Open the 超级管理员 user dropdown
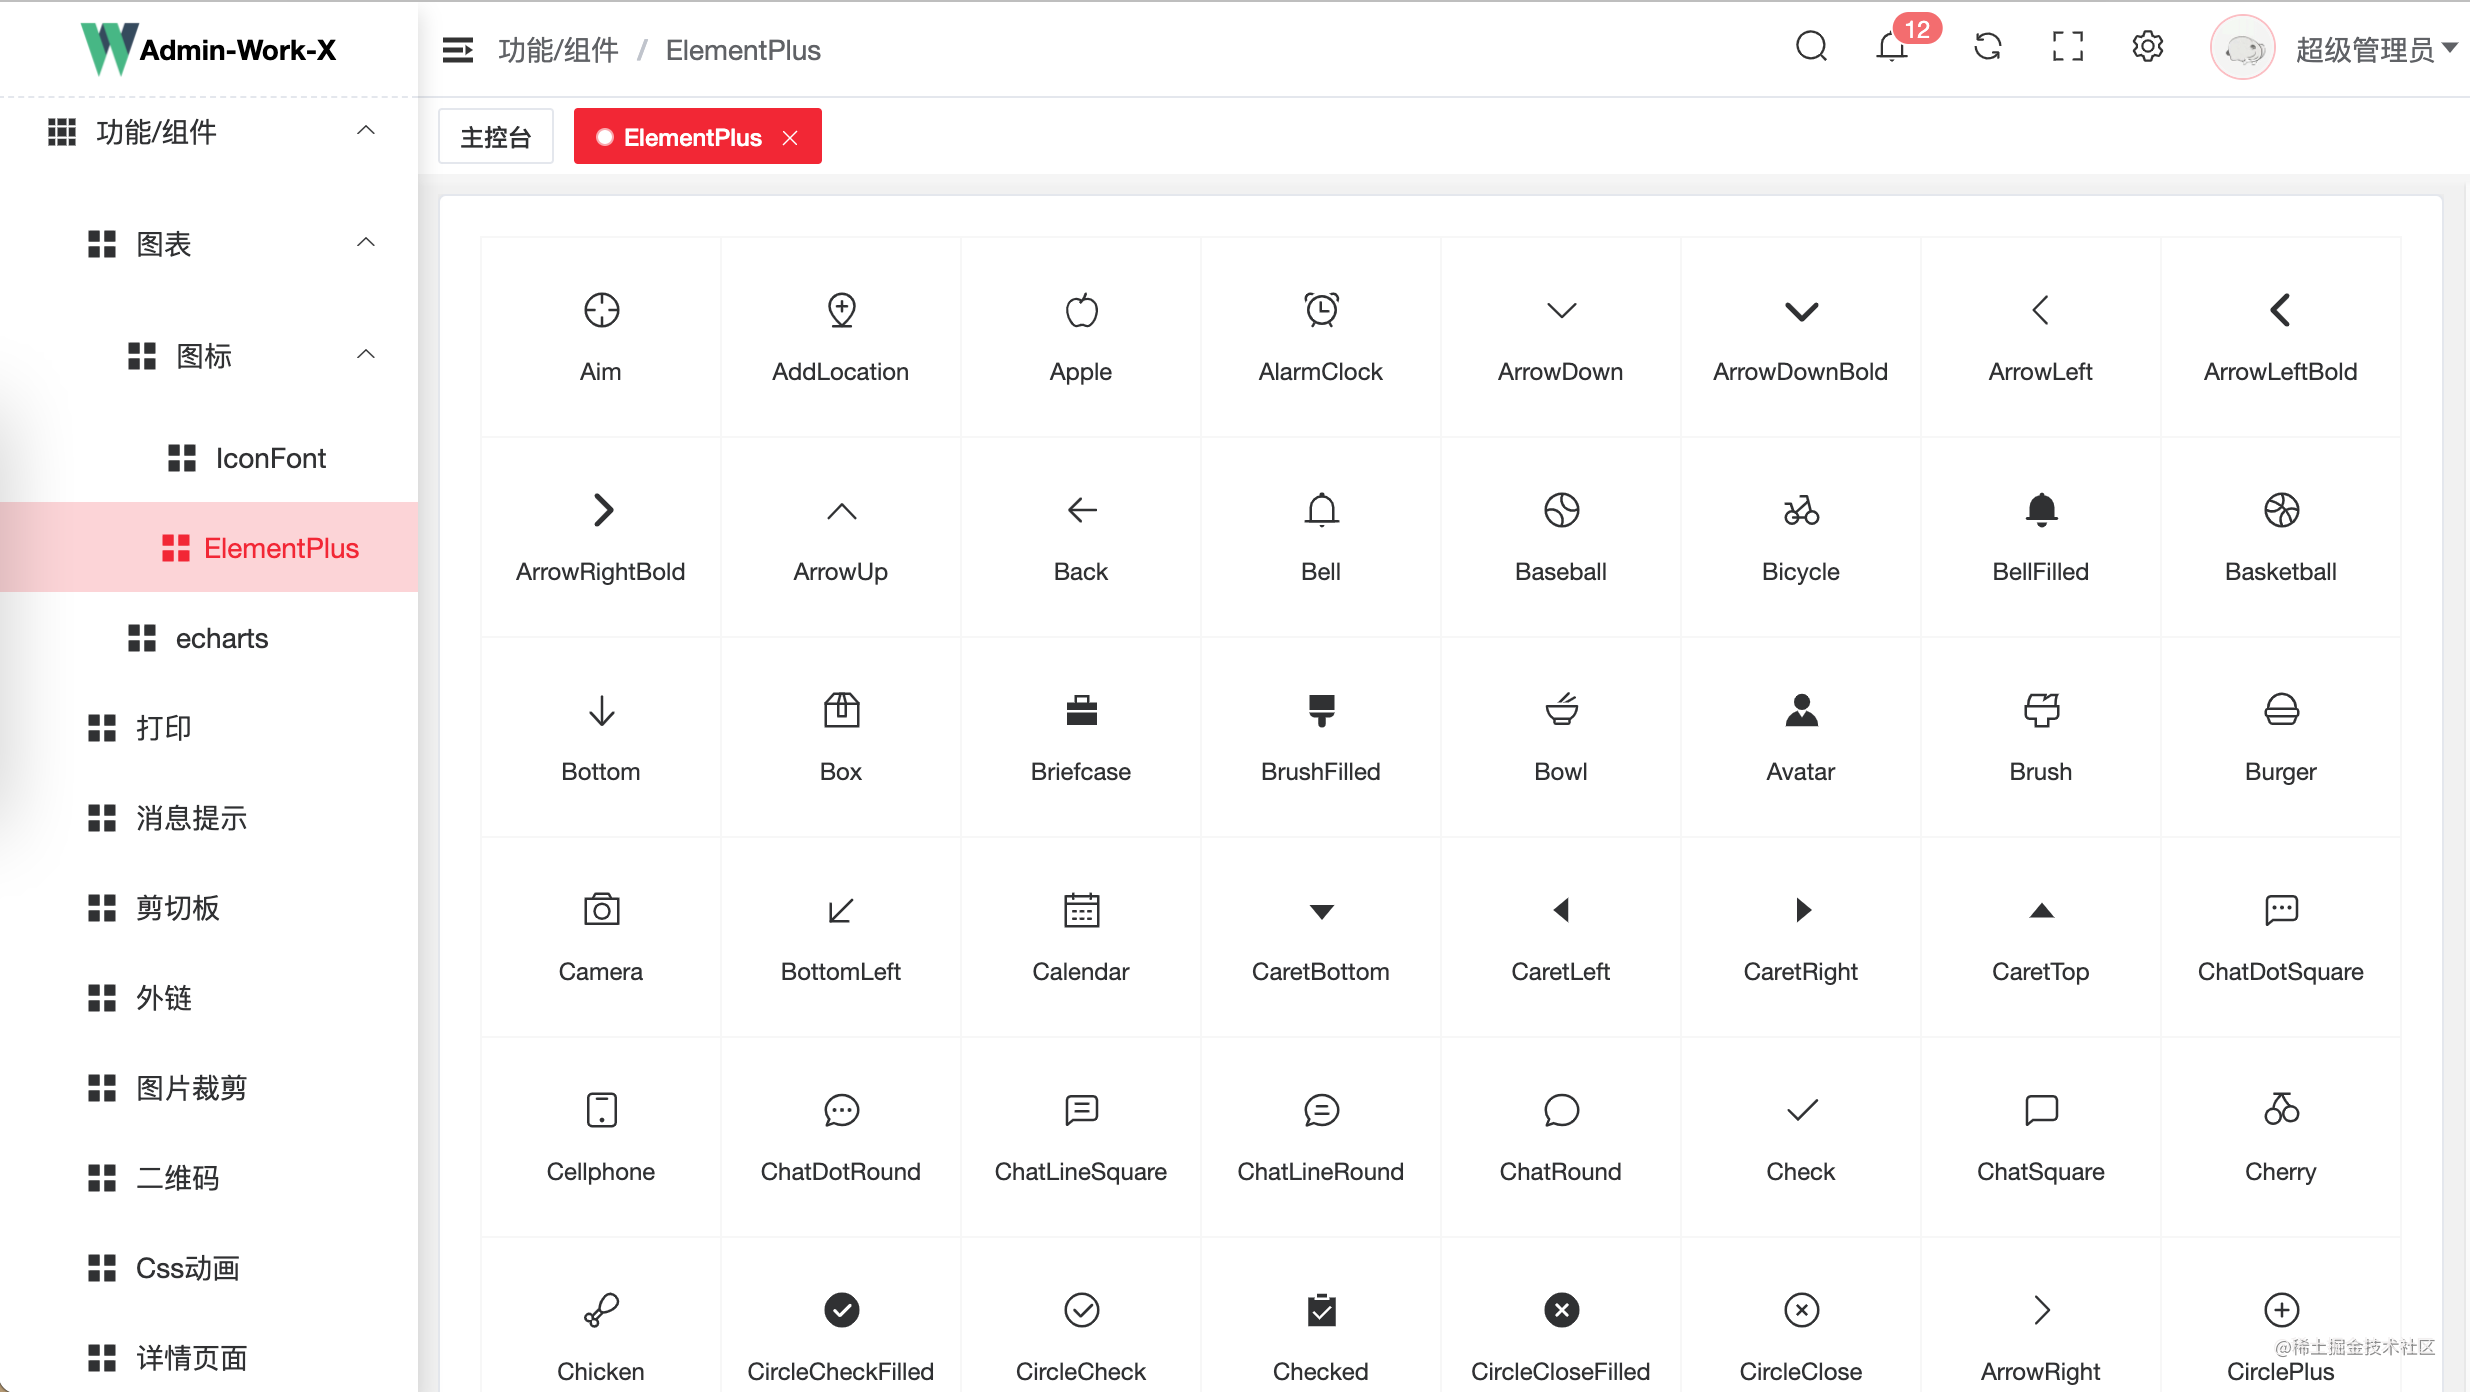 click(2377, 49)
